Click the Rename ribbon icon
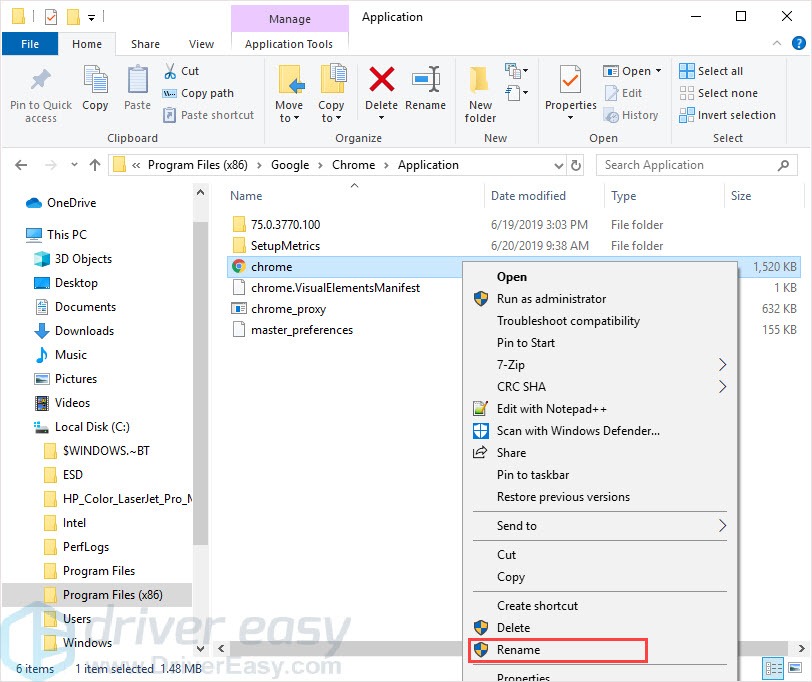 pyautogui.click(x=426, y=79)
